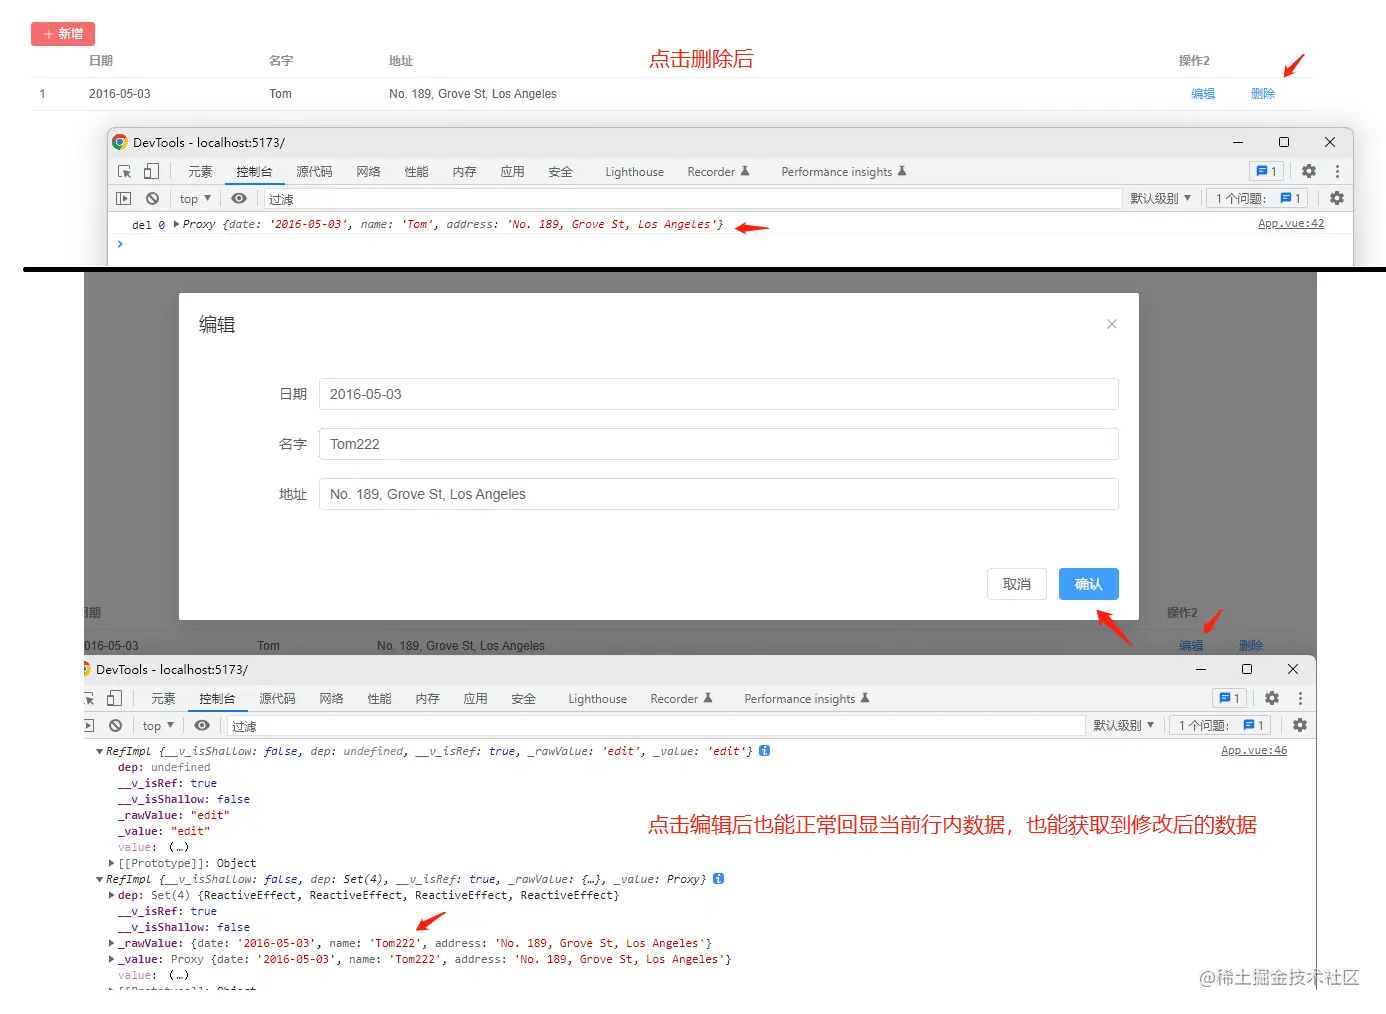Open App.vue:46 source link
The image size is (1386, 1014).
(1254, 751)
